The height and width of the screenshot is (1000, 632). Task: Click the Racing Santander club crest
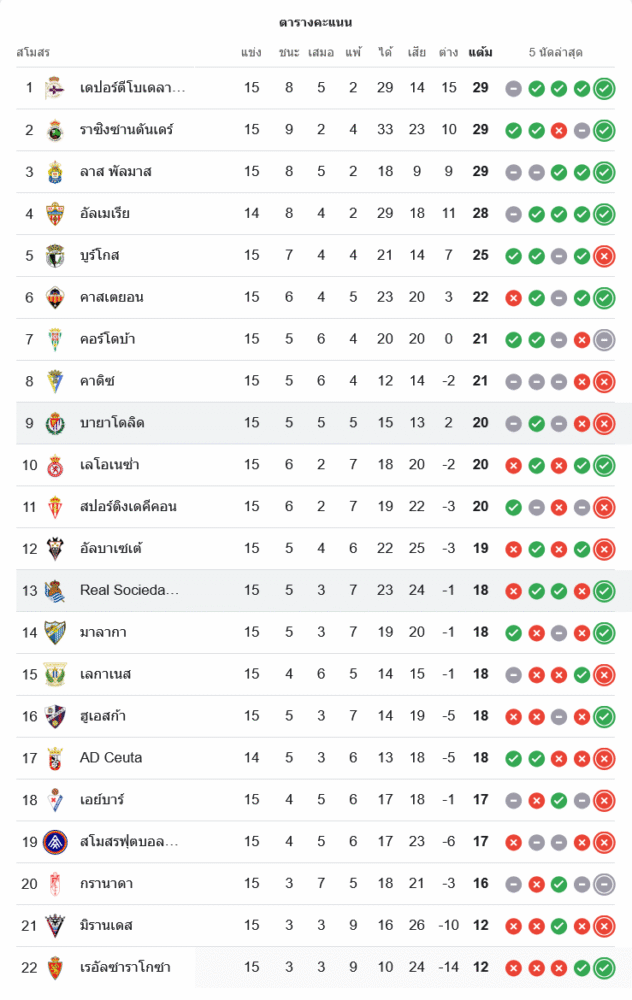tap(54, 130)
